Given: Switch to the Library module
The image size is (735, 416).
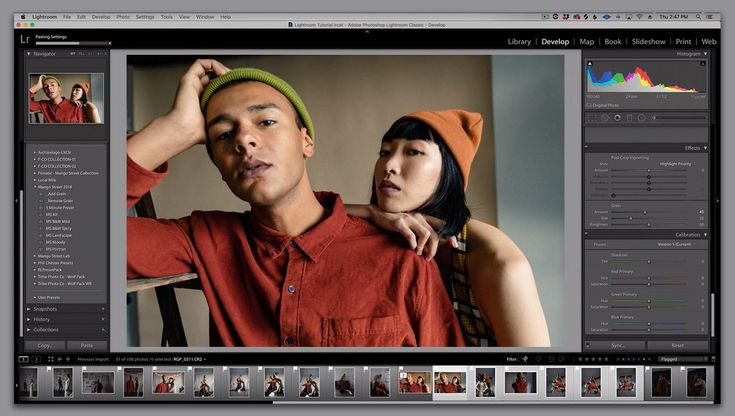Looking at the screenshot, I should [519, 42].
